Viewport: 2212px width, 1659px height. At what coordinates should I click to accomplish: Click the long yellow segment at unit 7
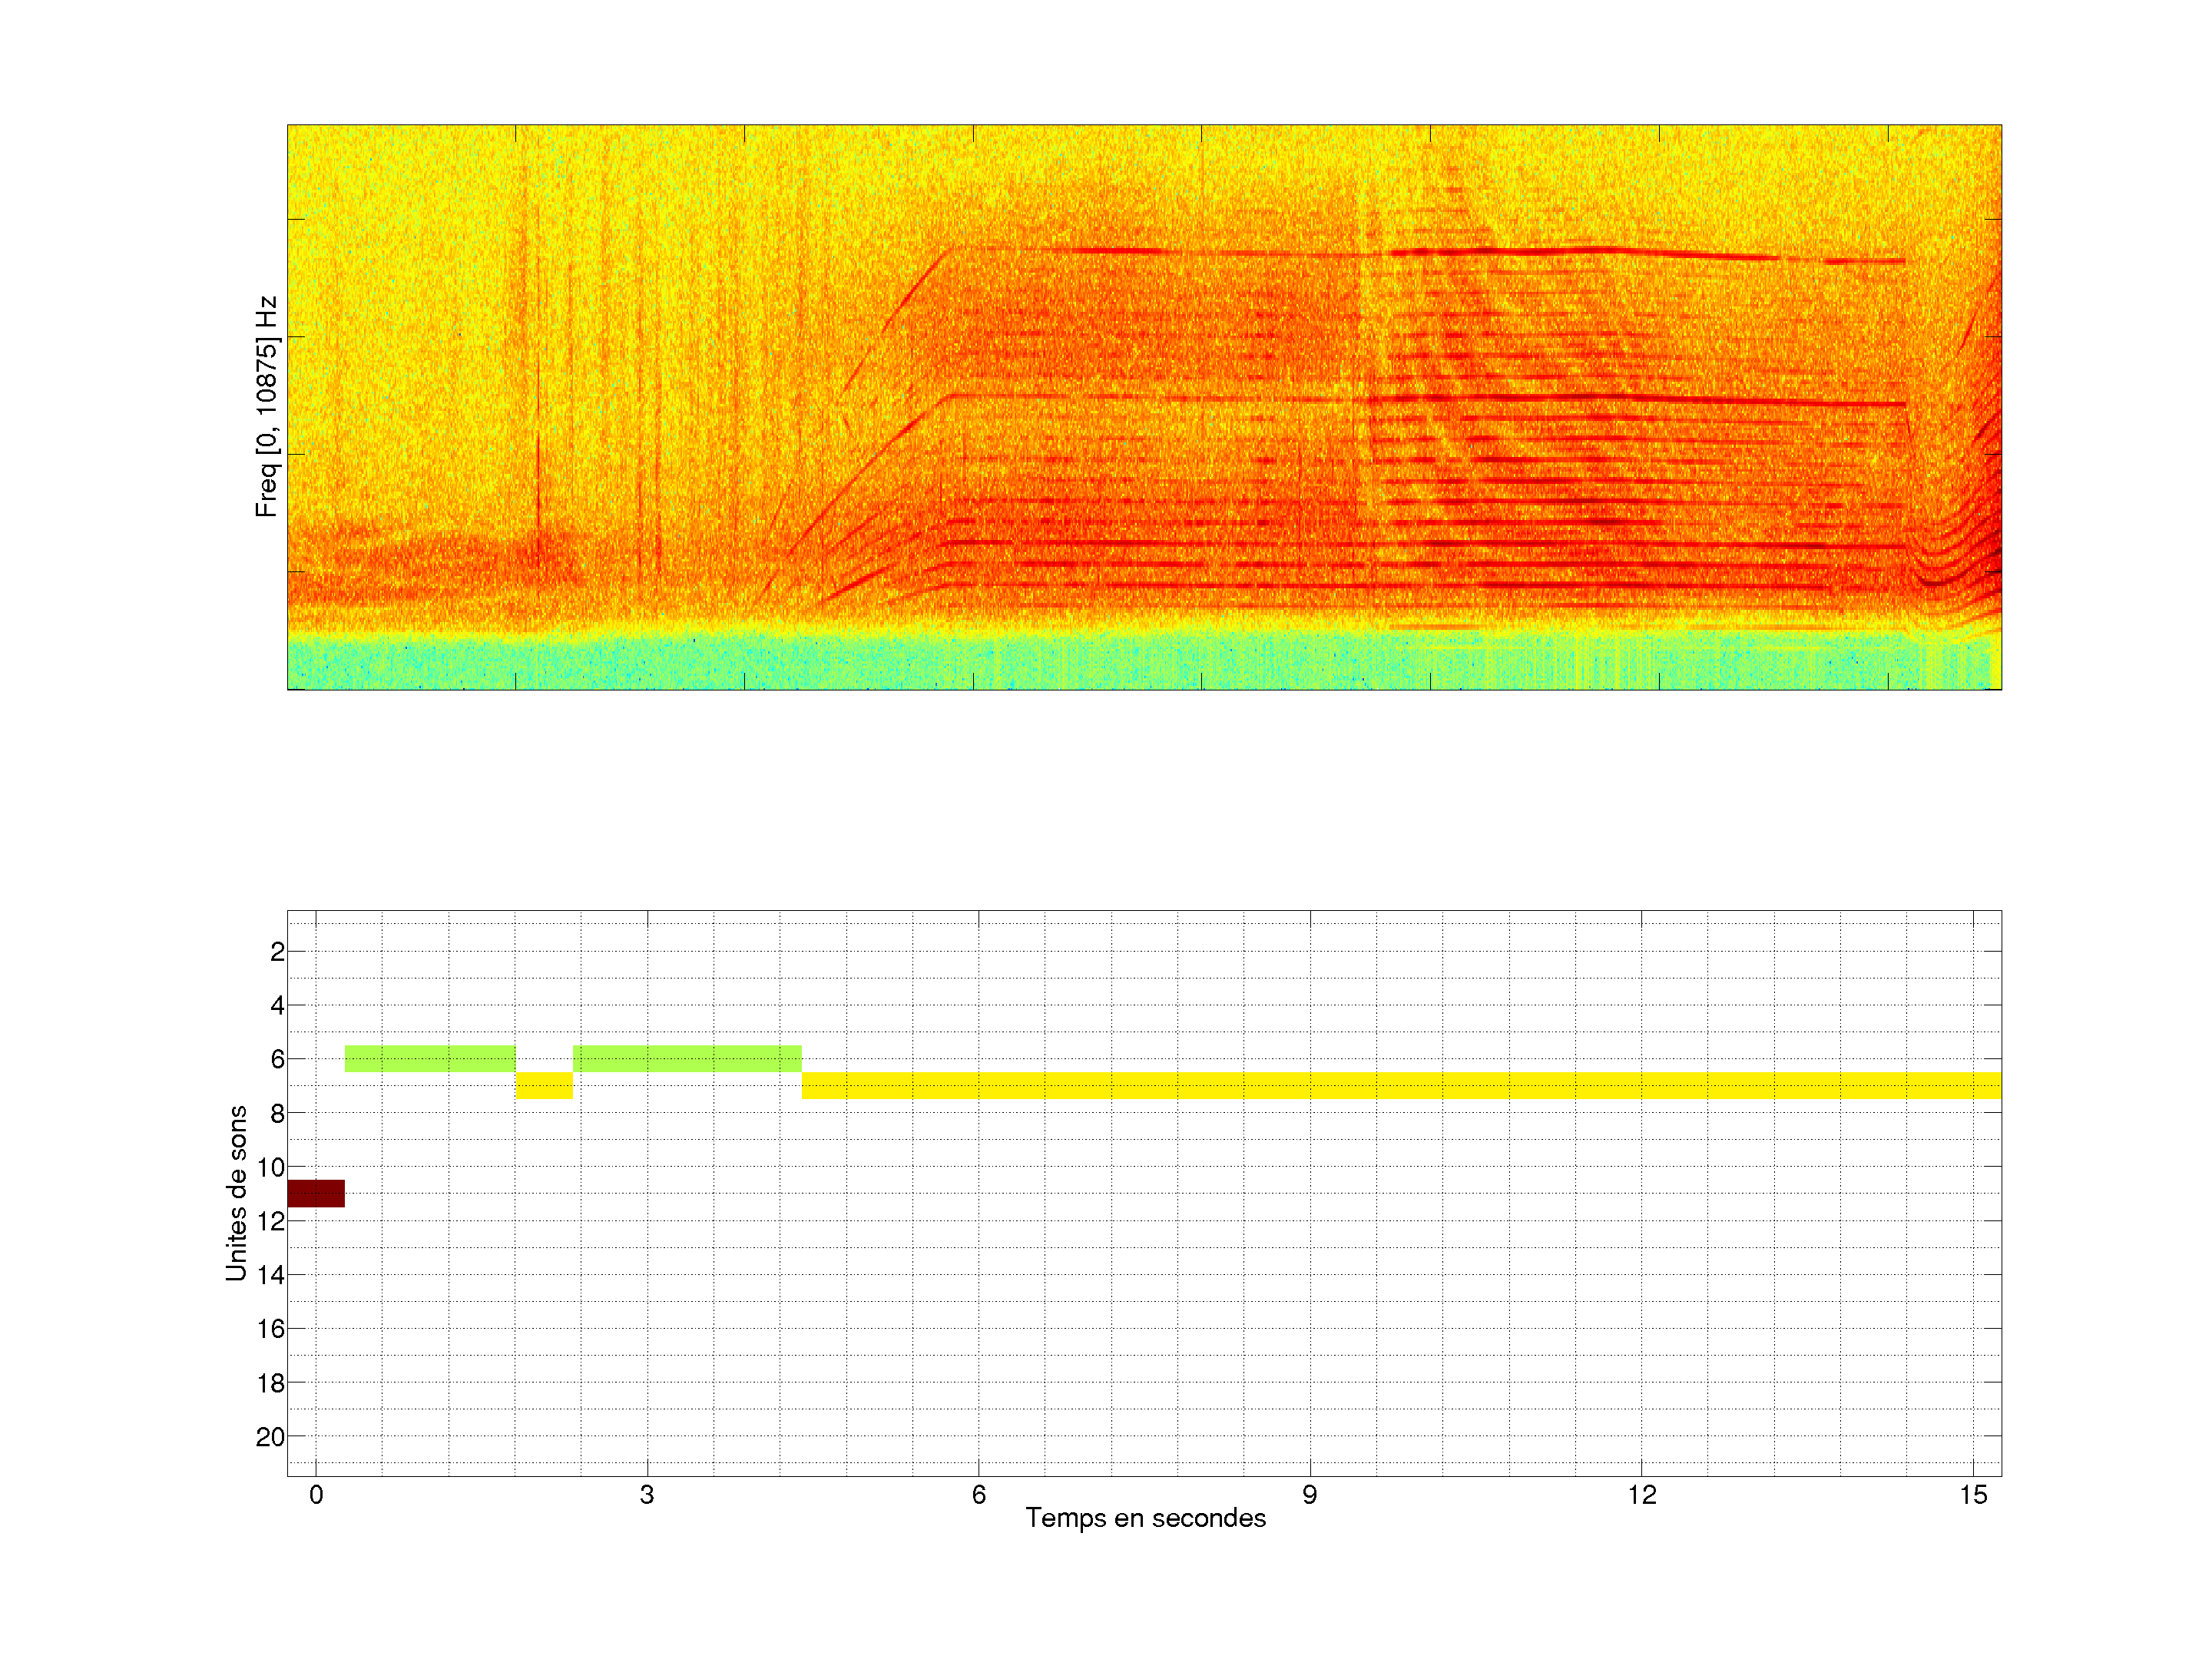pos(1400,1085)
